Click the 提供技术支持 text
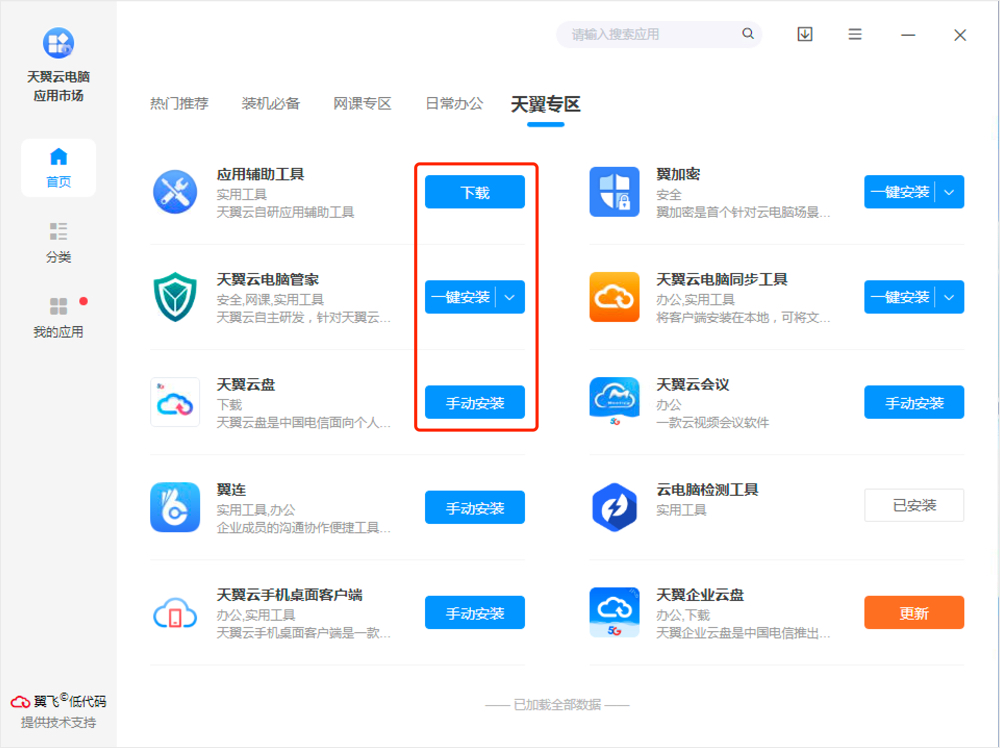 click(58, 722)
